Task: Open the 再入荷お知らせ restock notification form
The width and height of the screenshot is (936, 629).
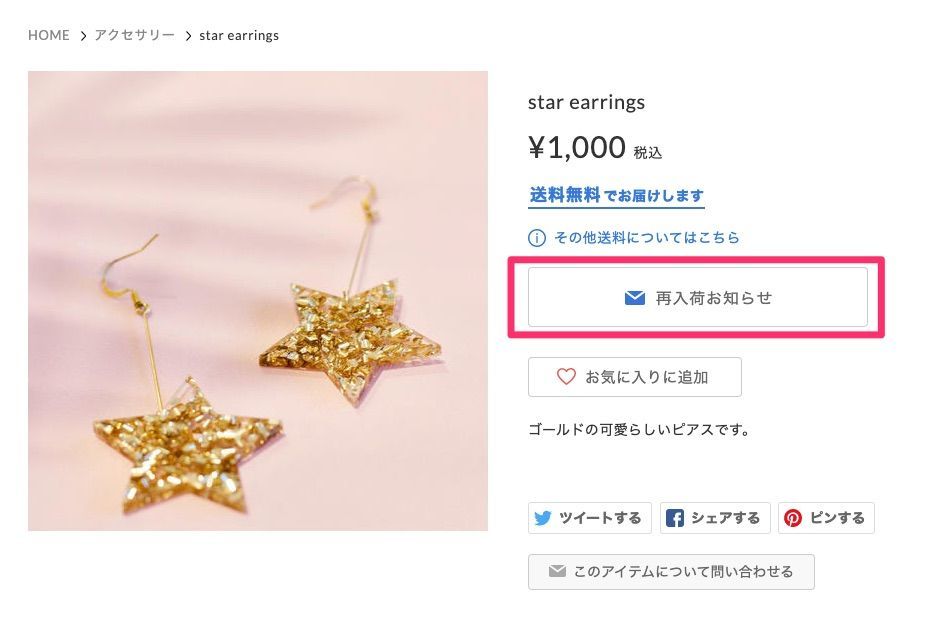Action: click(x=697, y=296)
